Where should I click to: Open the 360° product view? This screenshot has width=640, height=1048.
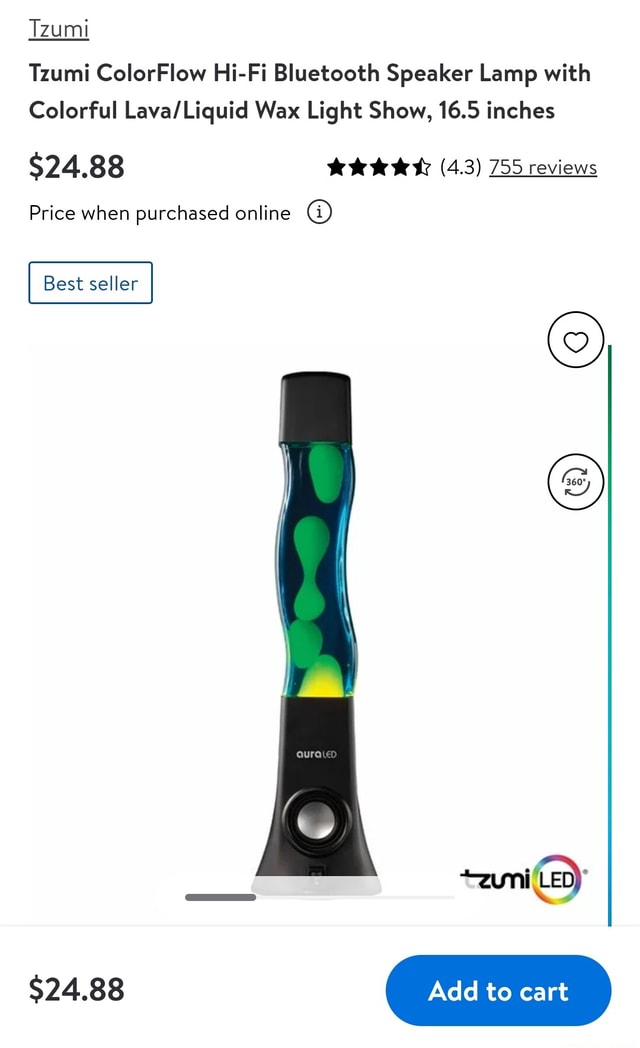[x=575, y=481]
